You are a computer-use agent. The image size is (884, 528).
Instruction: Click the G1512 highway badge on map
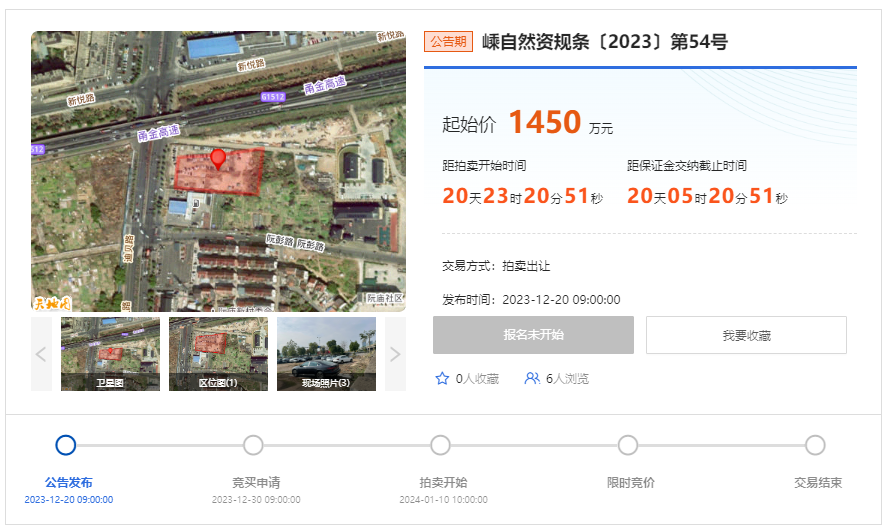tap(273, 97)
